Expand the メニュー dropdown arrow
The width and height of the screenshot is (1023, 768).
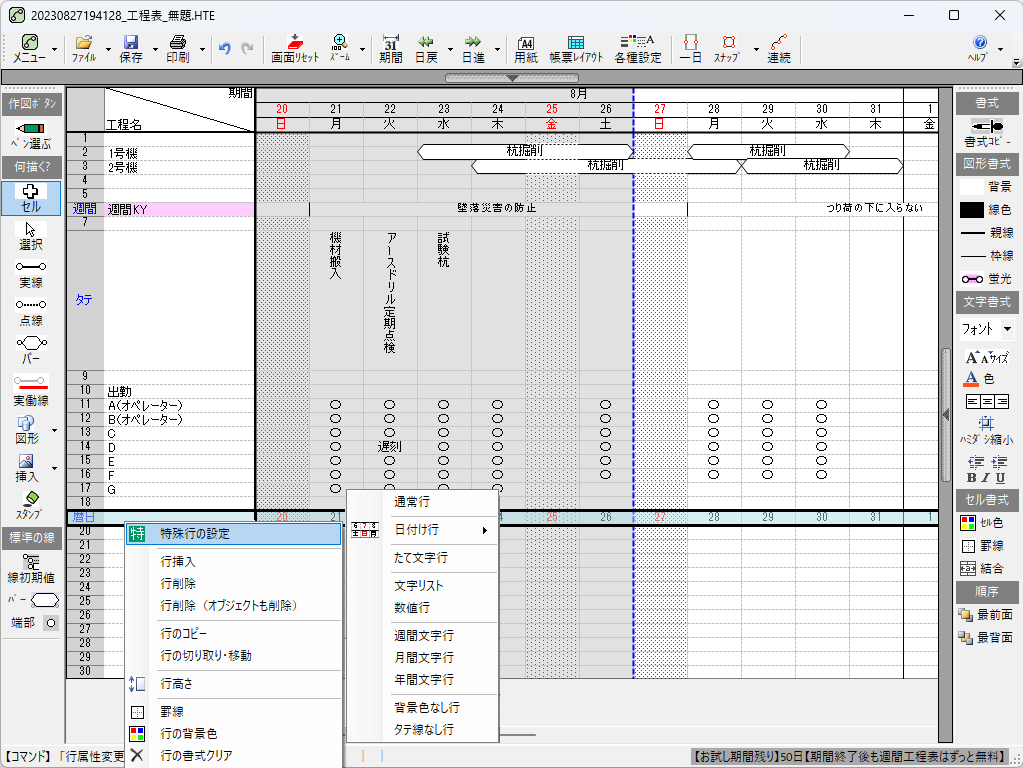(x=54, y=49)
